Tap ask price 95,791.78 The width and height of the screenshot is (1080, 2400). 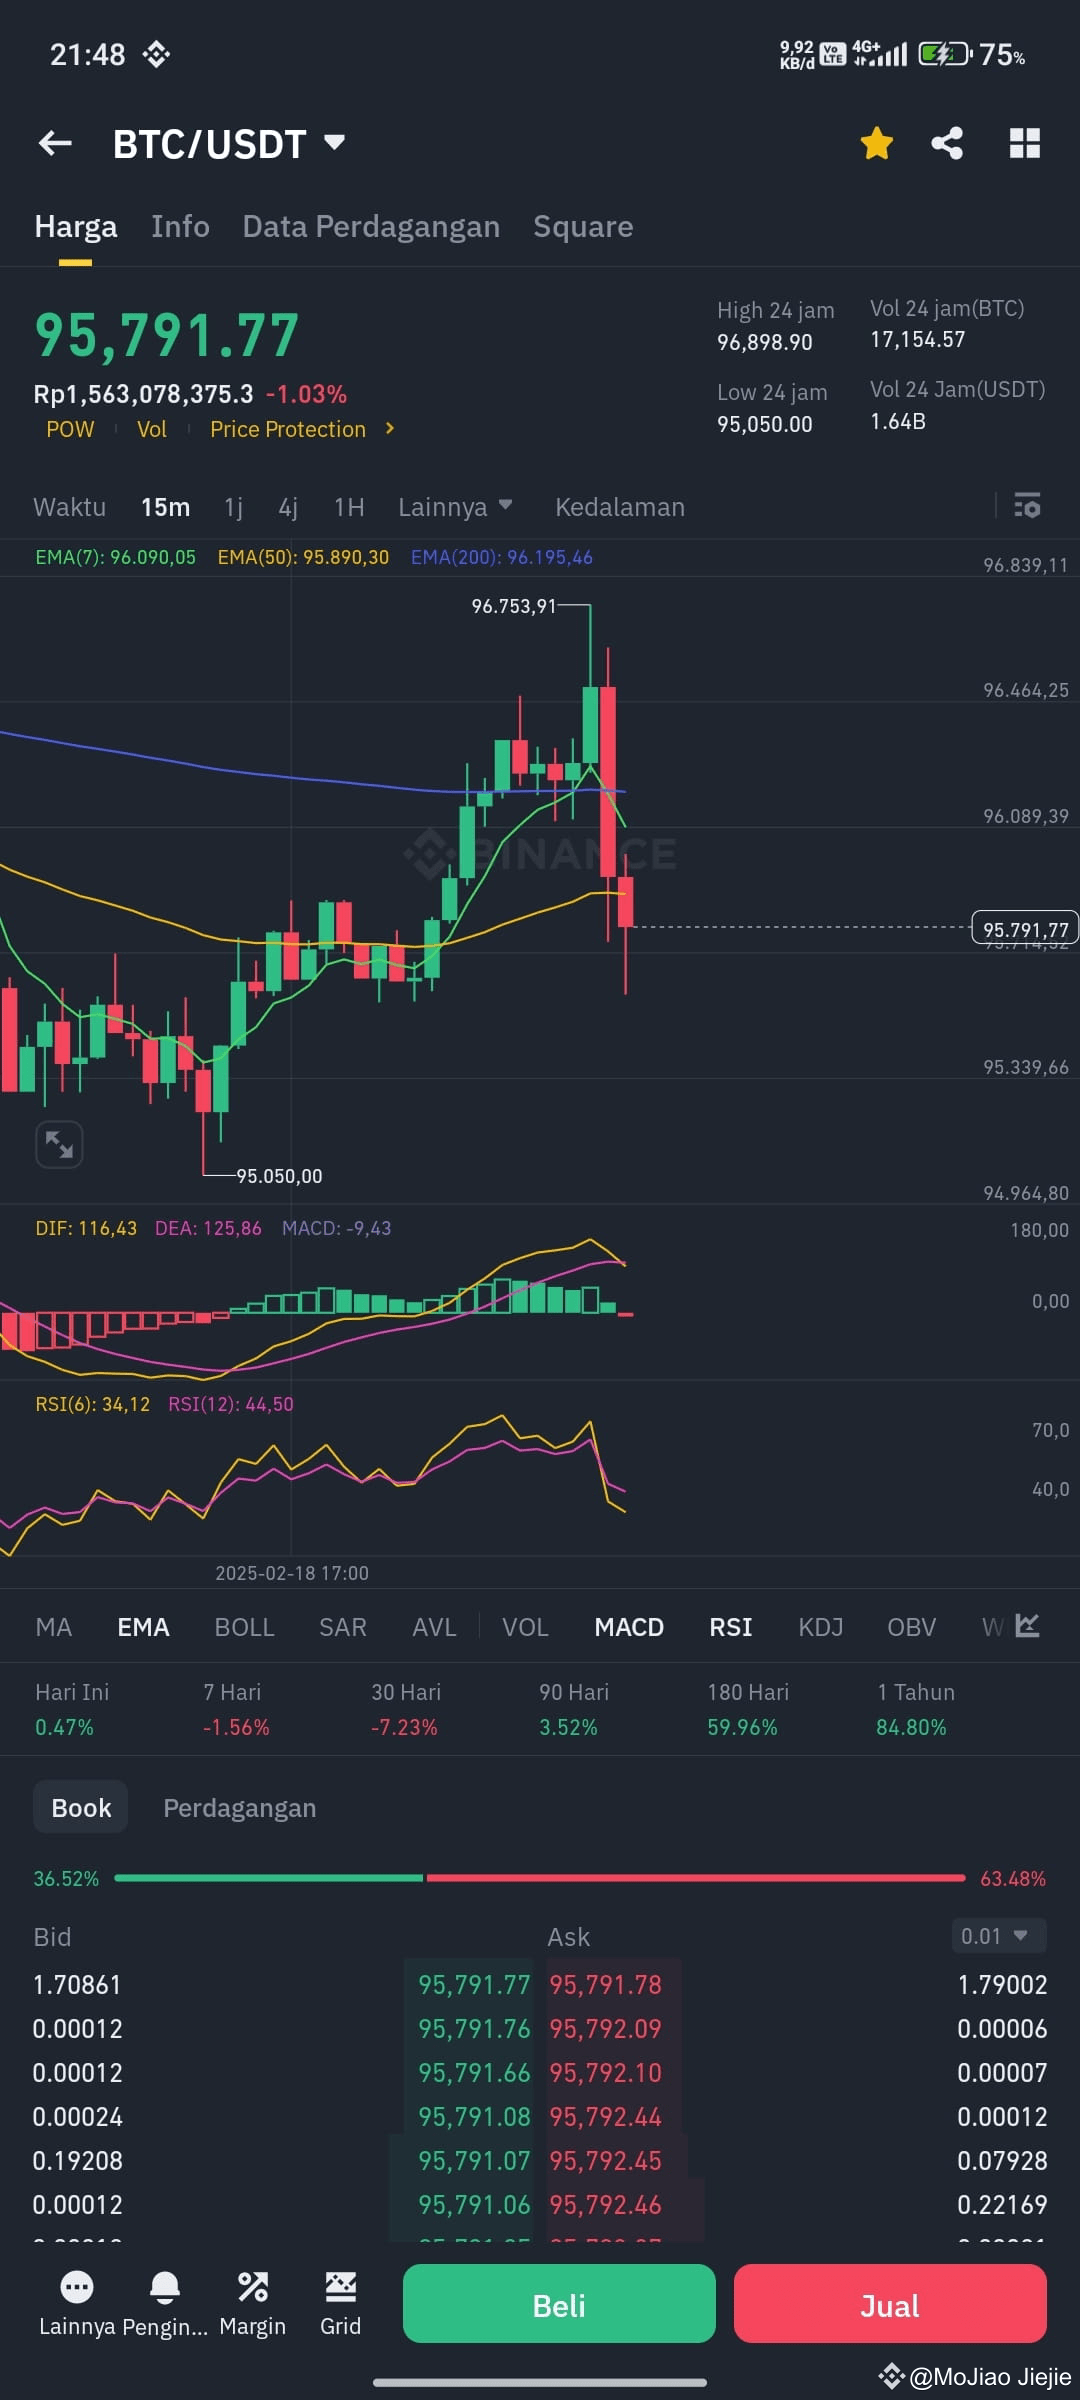(605, 1984)
